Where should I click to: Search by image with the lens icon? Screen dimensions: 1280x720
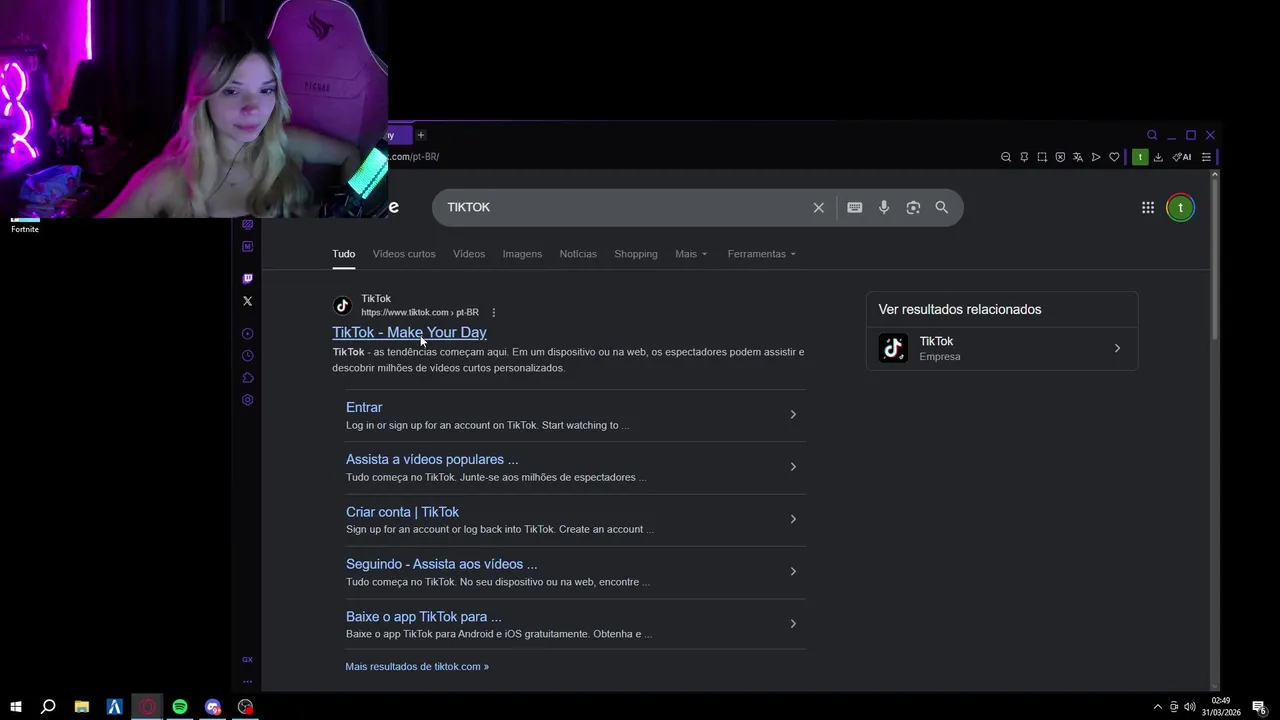pyautogui.click(x=913, y=207)
